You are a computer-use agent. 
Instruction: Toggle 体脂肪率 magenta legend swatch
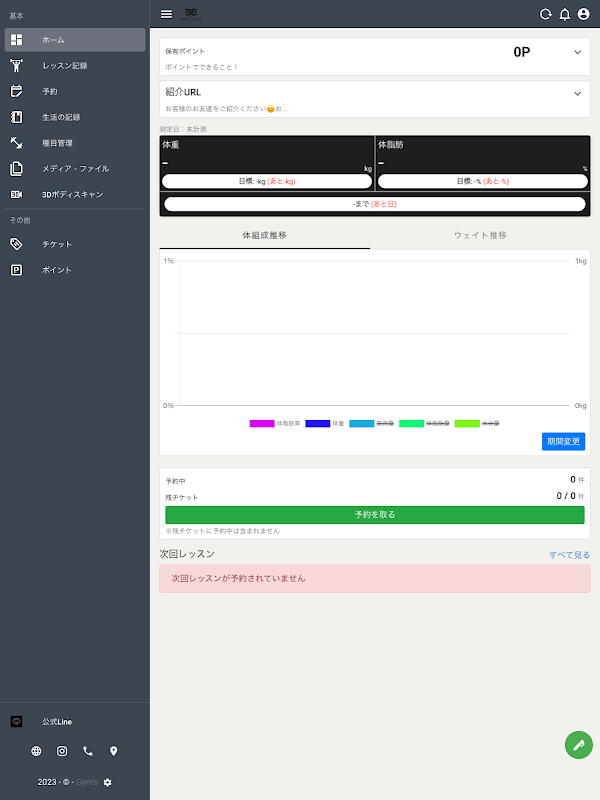(262, 423)
